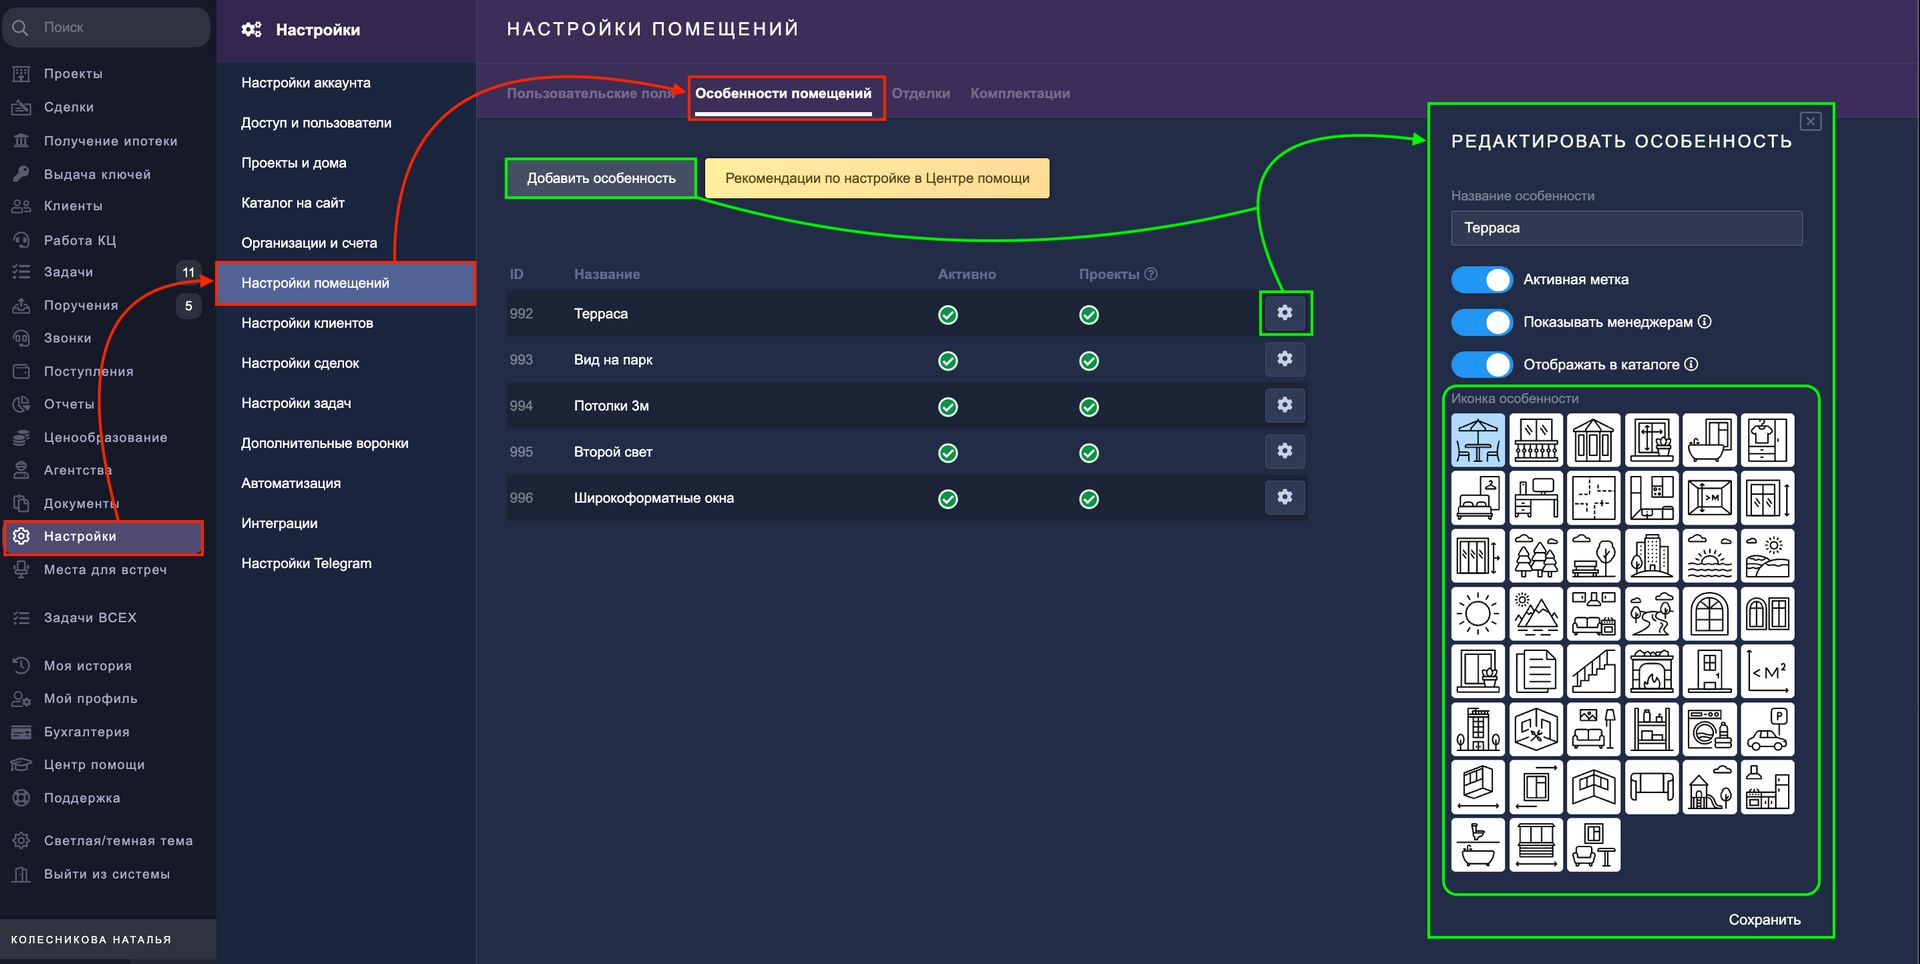Click gear icon in Потолки 3м row
This screenshot has height=964, width=1920.
(x=1285, y=405)
